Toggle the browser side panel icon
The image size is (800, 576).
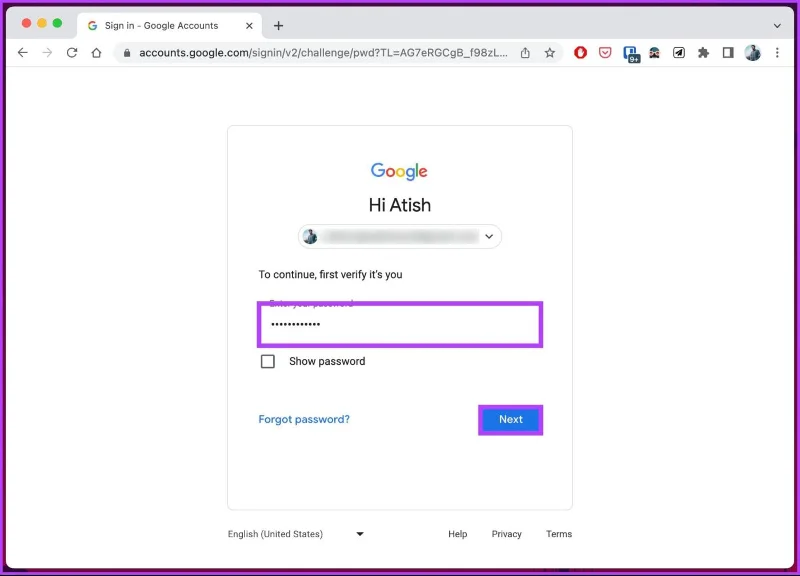728,53
